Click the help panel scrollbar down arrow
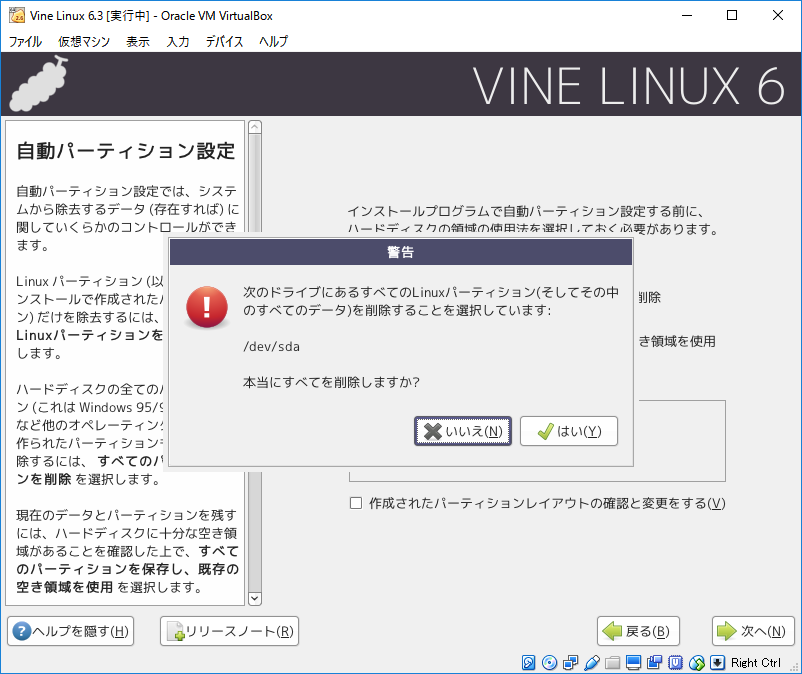This screenshot has width=802, height=674. tap(254, 598)
